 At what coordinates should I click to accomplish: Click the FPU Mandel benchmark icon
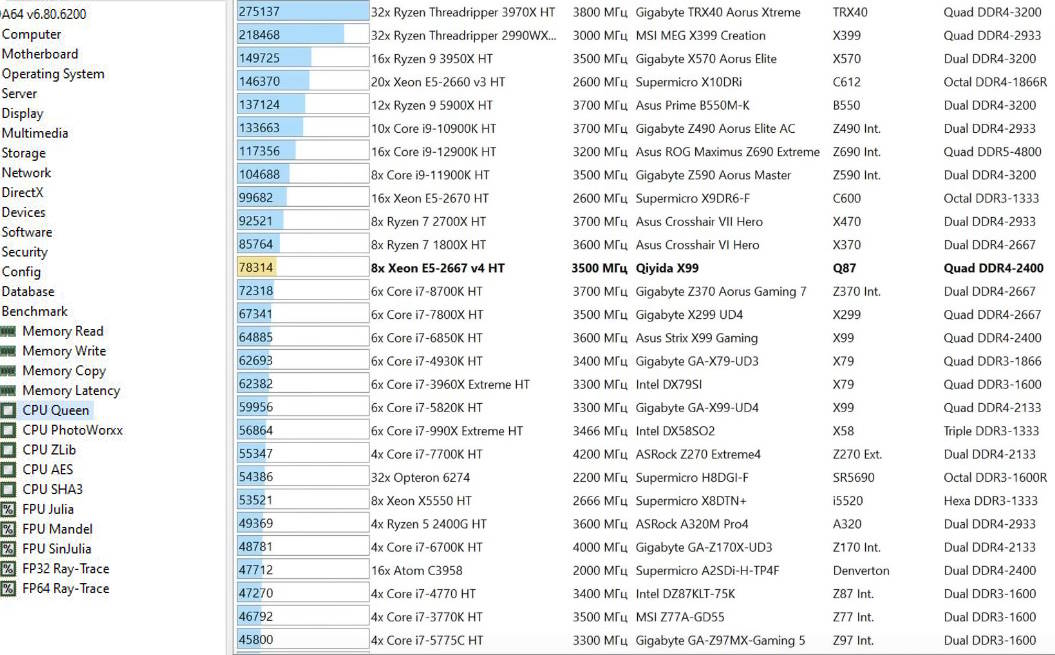[8, 529]
